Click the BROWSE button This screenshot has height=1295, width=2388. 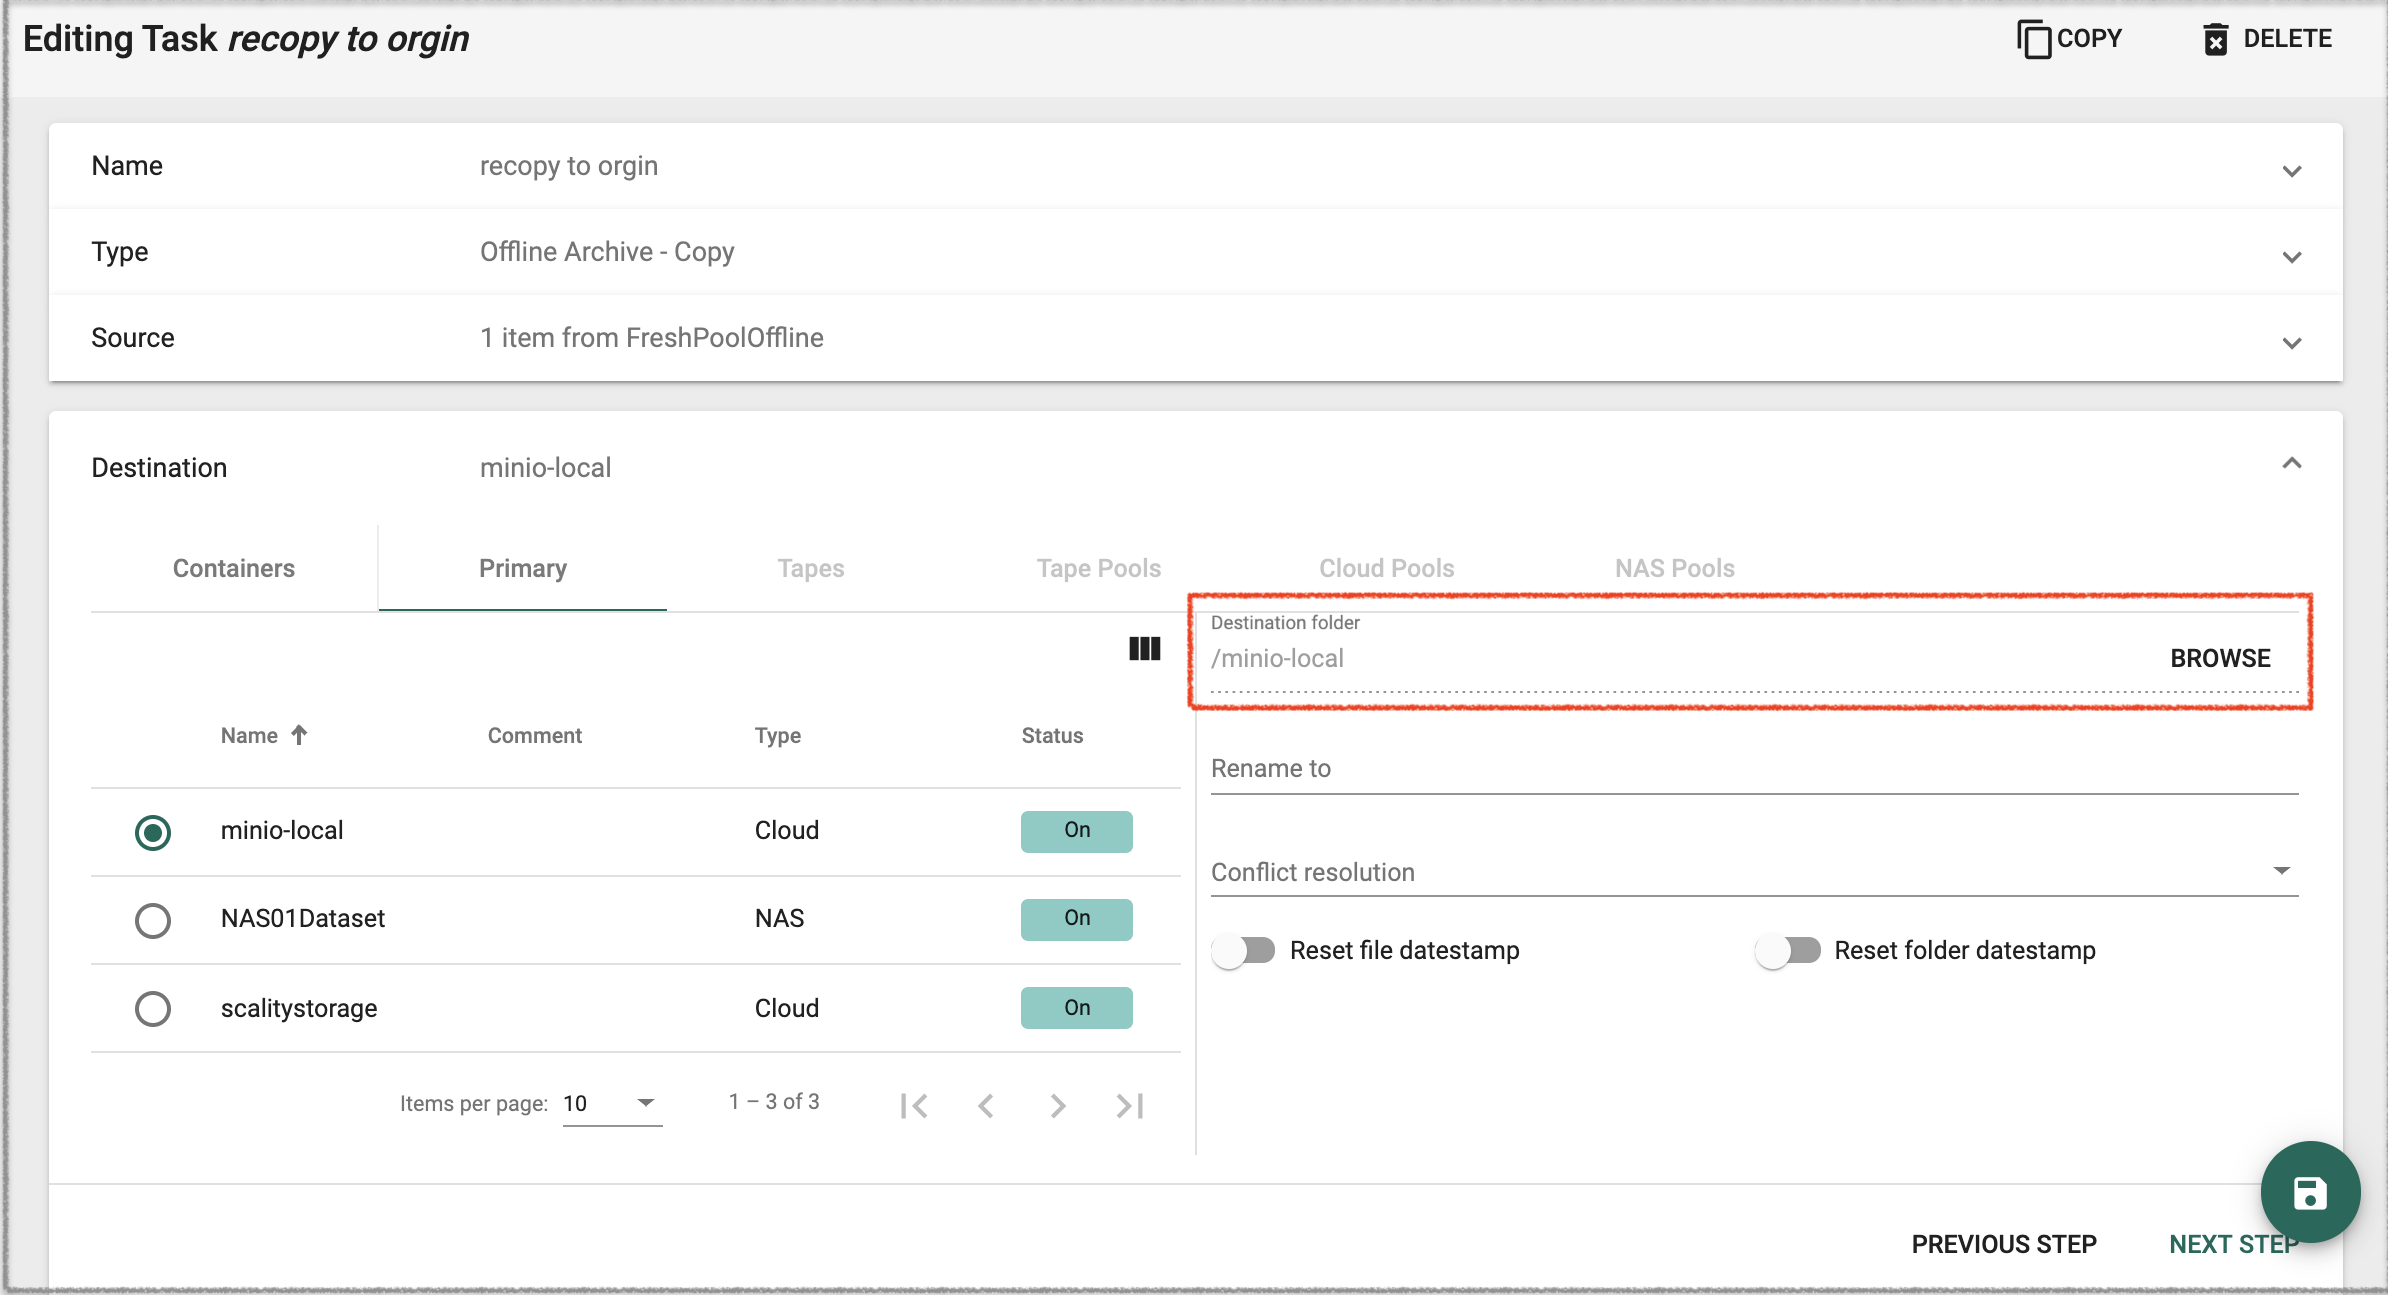coord(2220,658)
